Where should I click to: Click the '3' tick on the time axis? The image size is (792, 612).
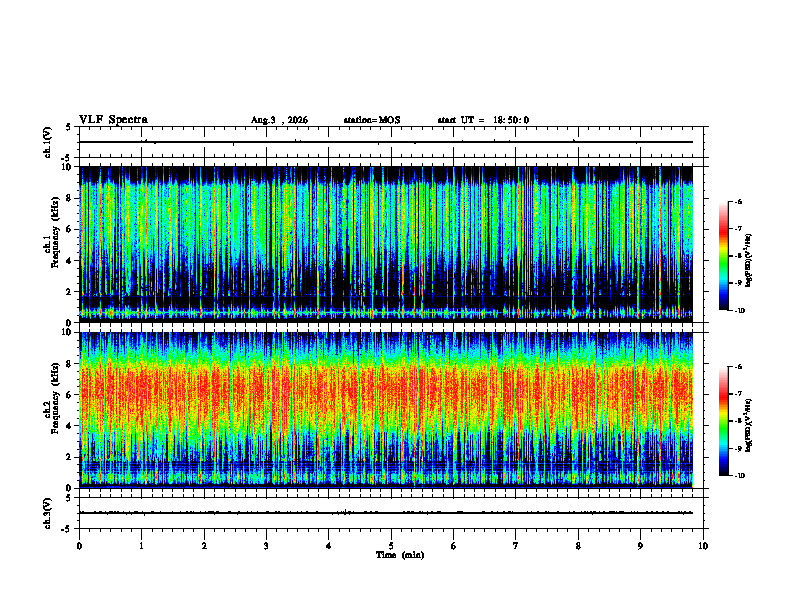coord(266,546)
